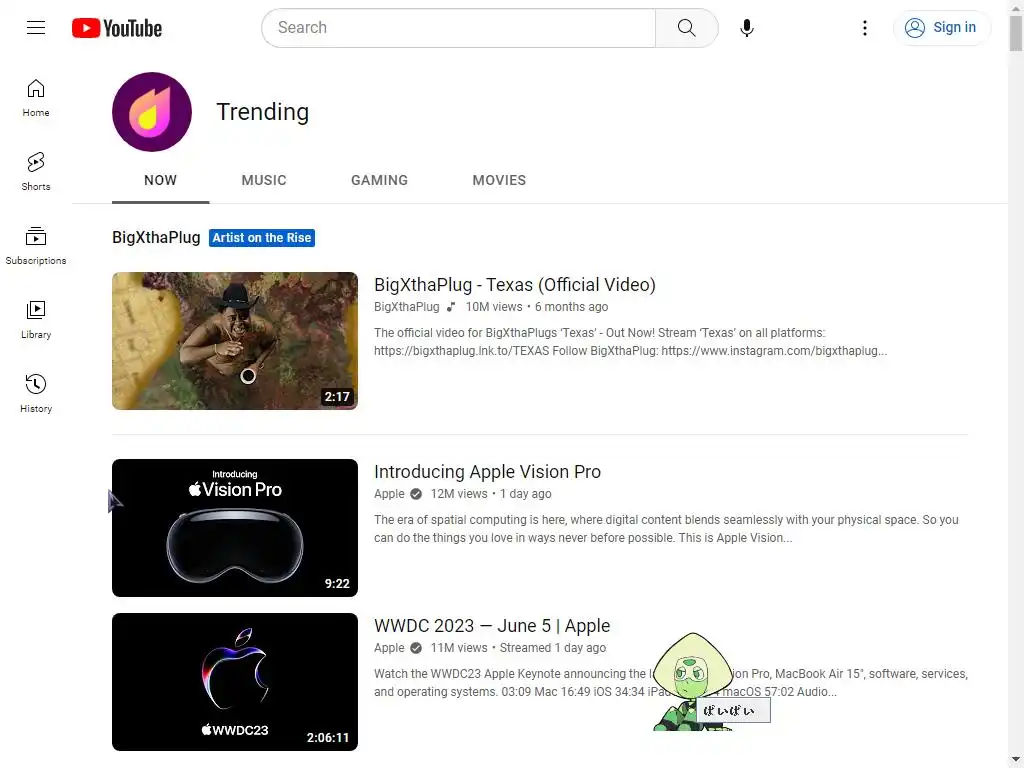This screenshot has height=768, width=1024.
Task: Open Library in the sidebar
Action: click(36, 320)
